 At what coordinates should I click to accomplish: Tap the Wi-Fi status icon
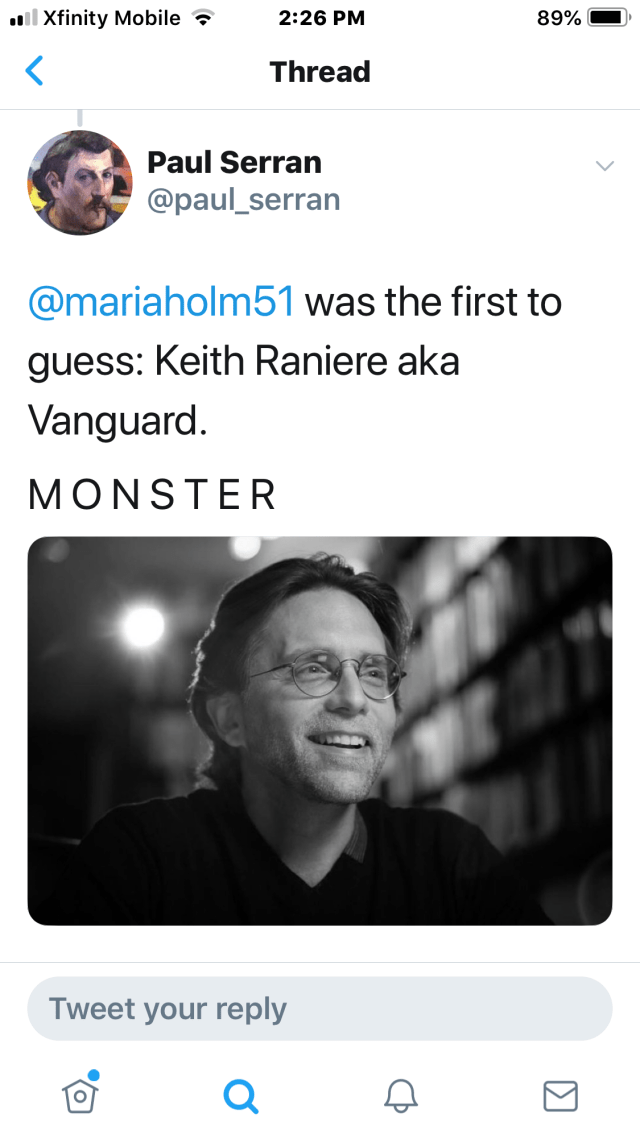(204, 18)
